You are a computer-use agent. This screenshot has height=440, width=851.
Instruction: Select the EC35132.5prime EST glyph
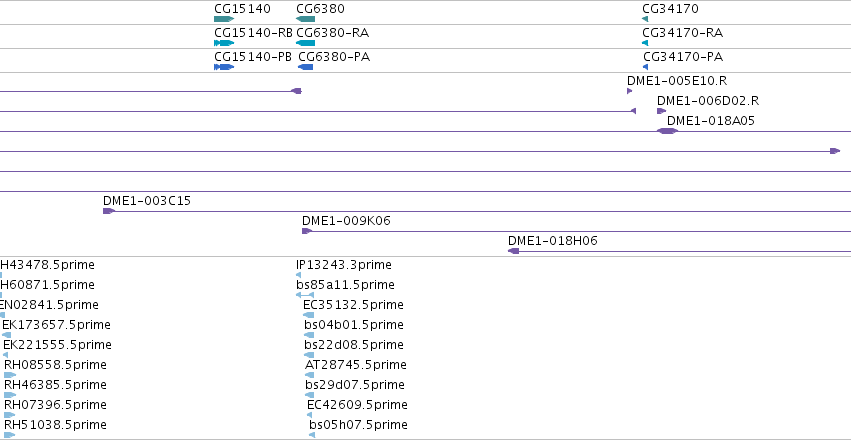(x=308, y=315)
